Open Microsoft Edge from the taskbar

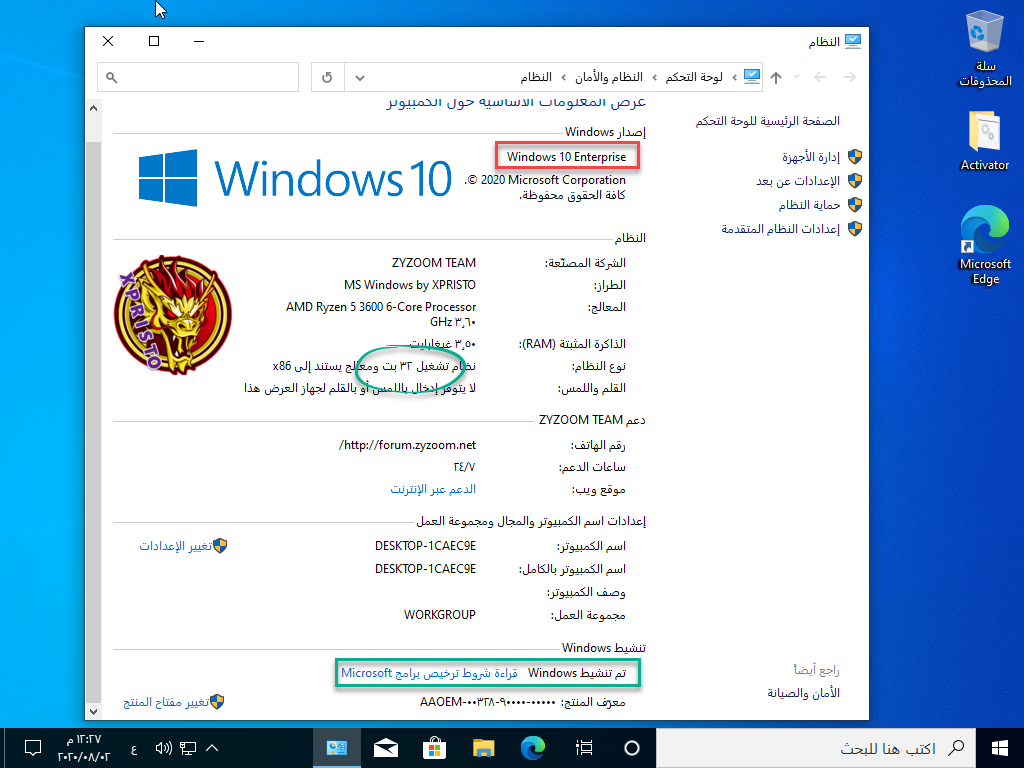point(533,748)
